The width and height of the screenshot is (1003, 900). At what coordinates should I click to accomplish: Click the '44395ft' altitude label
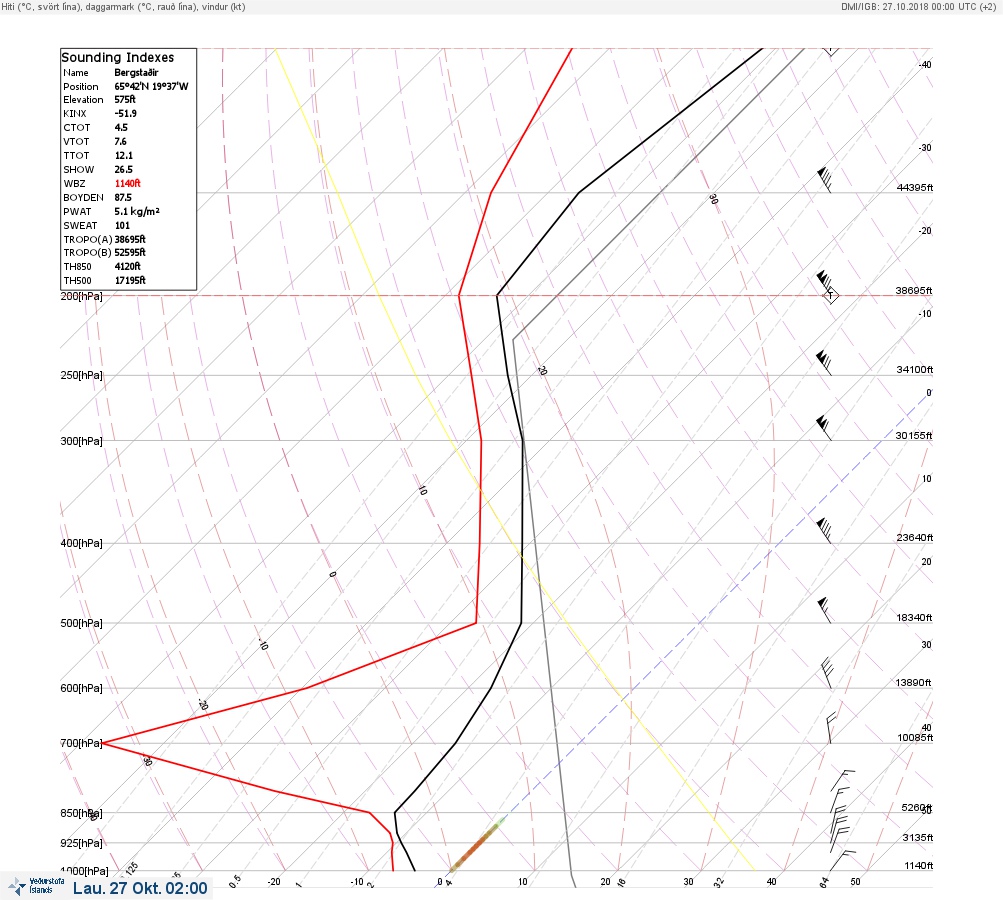tap(915, 187)
